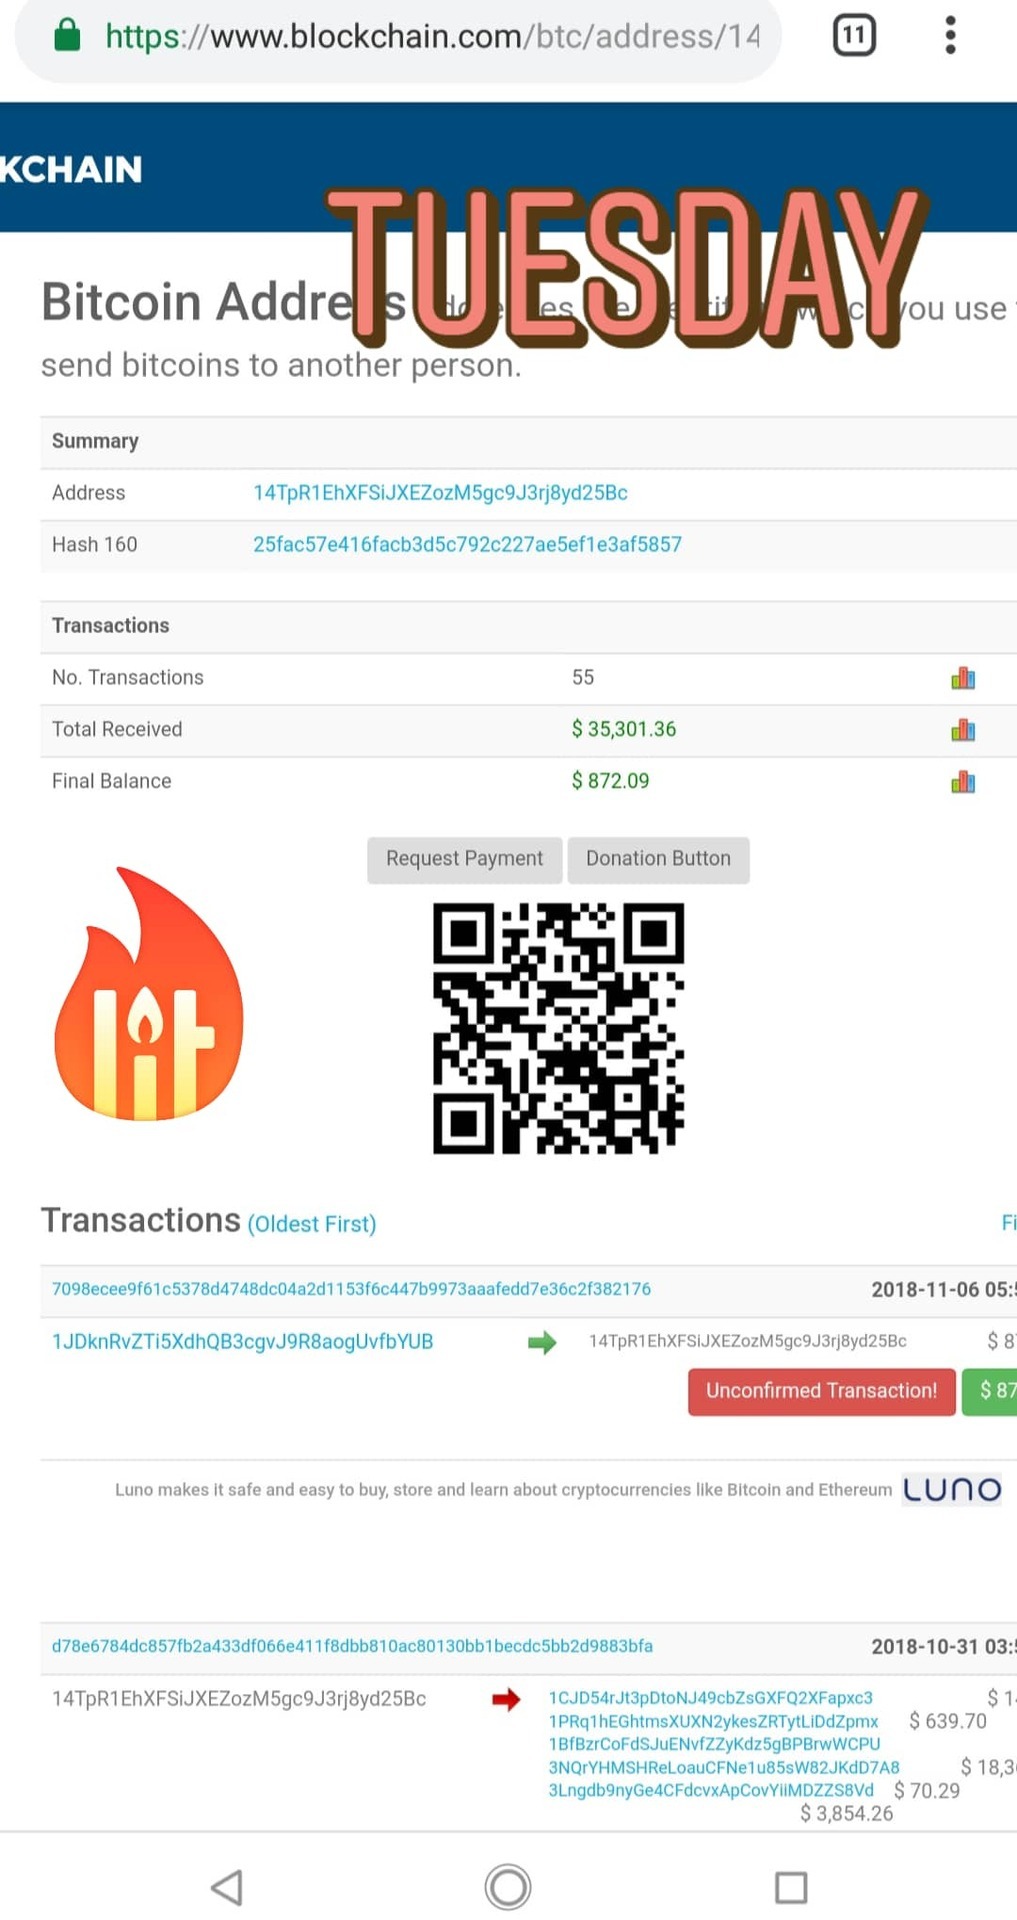Tap the Android back navigation button
The height and width of the screenshot is (1920, 1017).
pos(227,1887)
